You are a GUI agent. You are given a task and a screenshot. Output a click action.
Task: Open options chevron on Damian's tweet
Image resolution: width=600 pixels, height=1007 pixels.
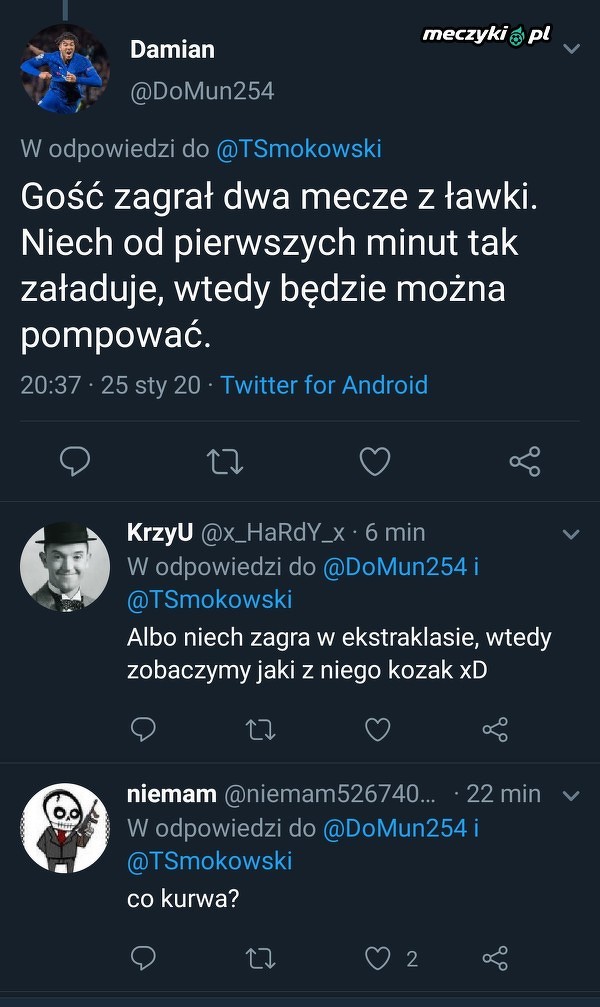click(x=571, y=49)
